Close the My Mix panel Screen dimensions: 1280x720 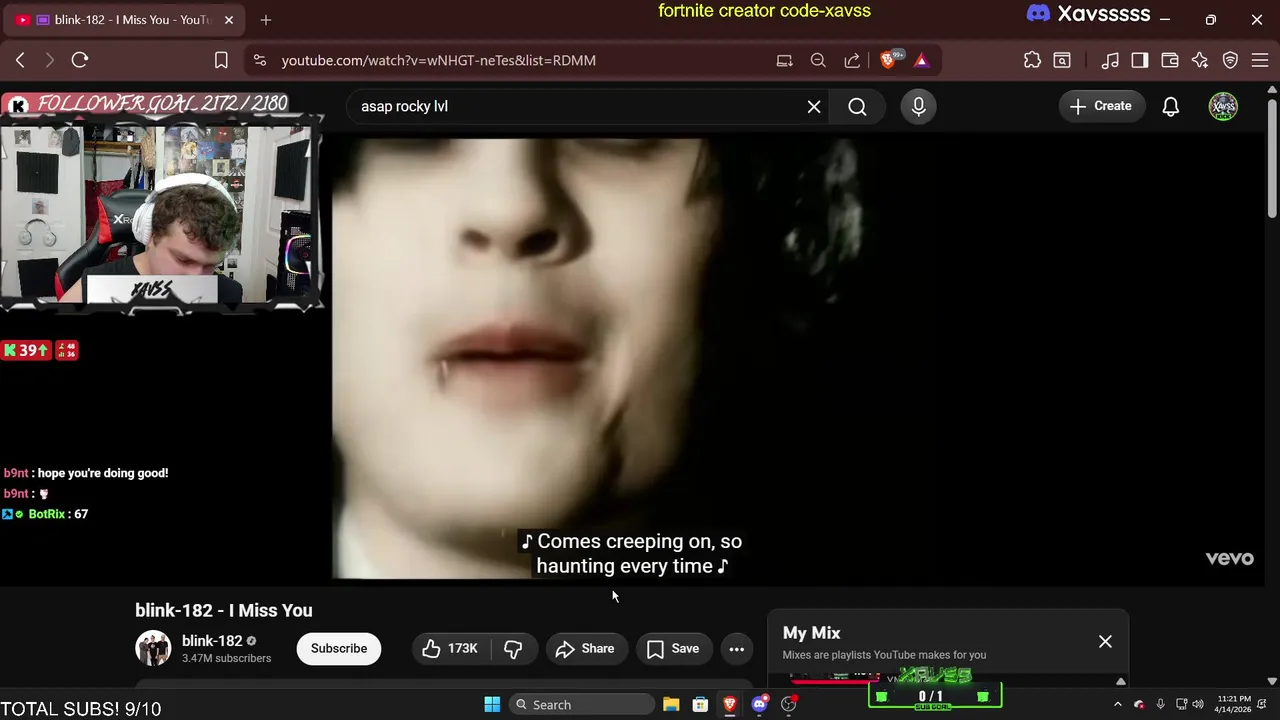[x=1105, y=641]
